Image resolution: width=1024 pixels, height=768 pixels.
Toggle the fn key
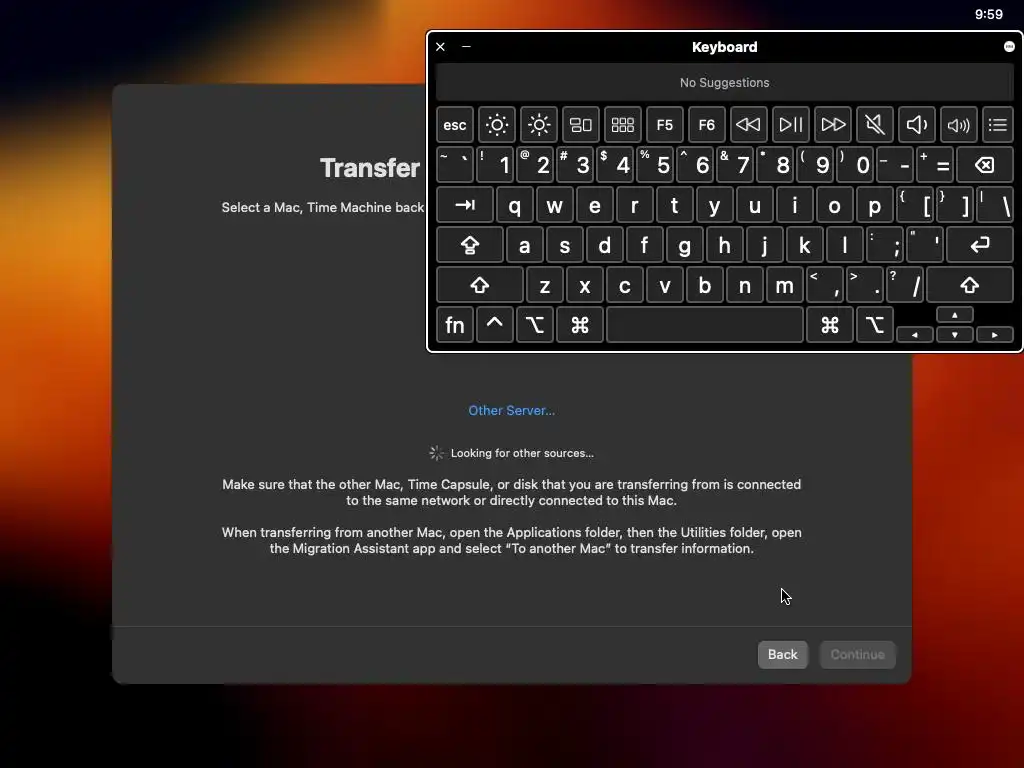(x=455, y=325)
